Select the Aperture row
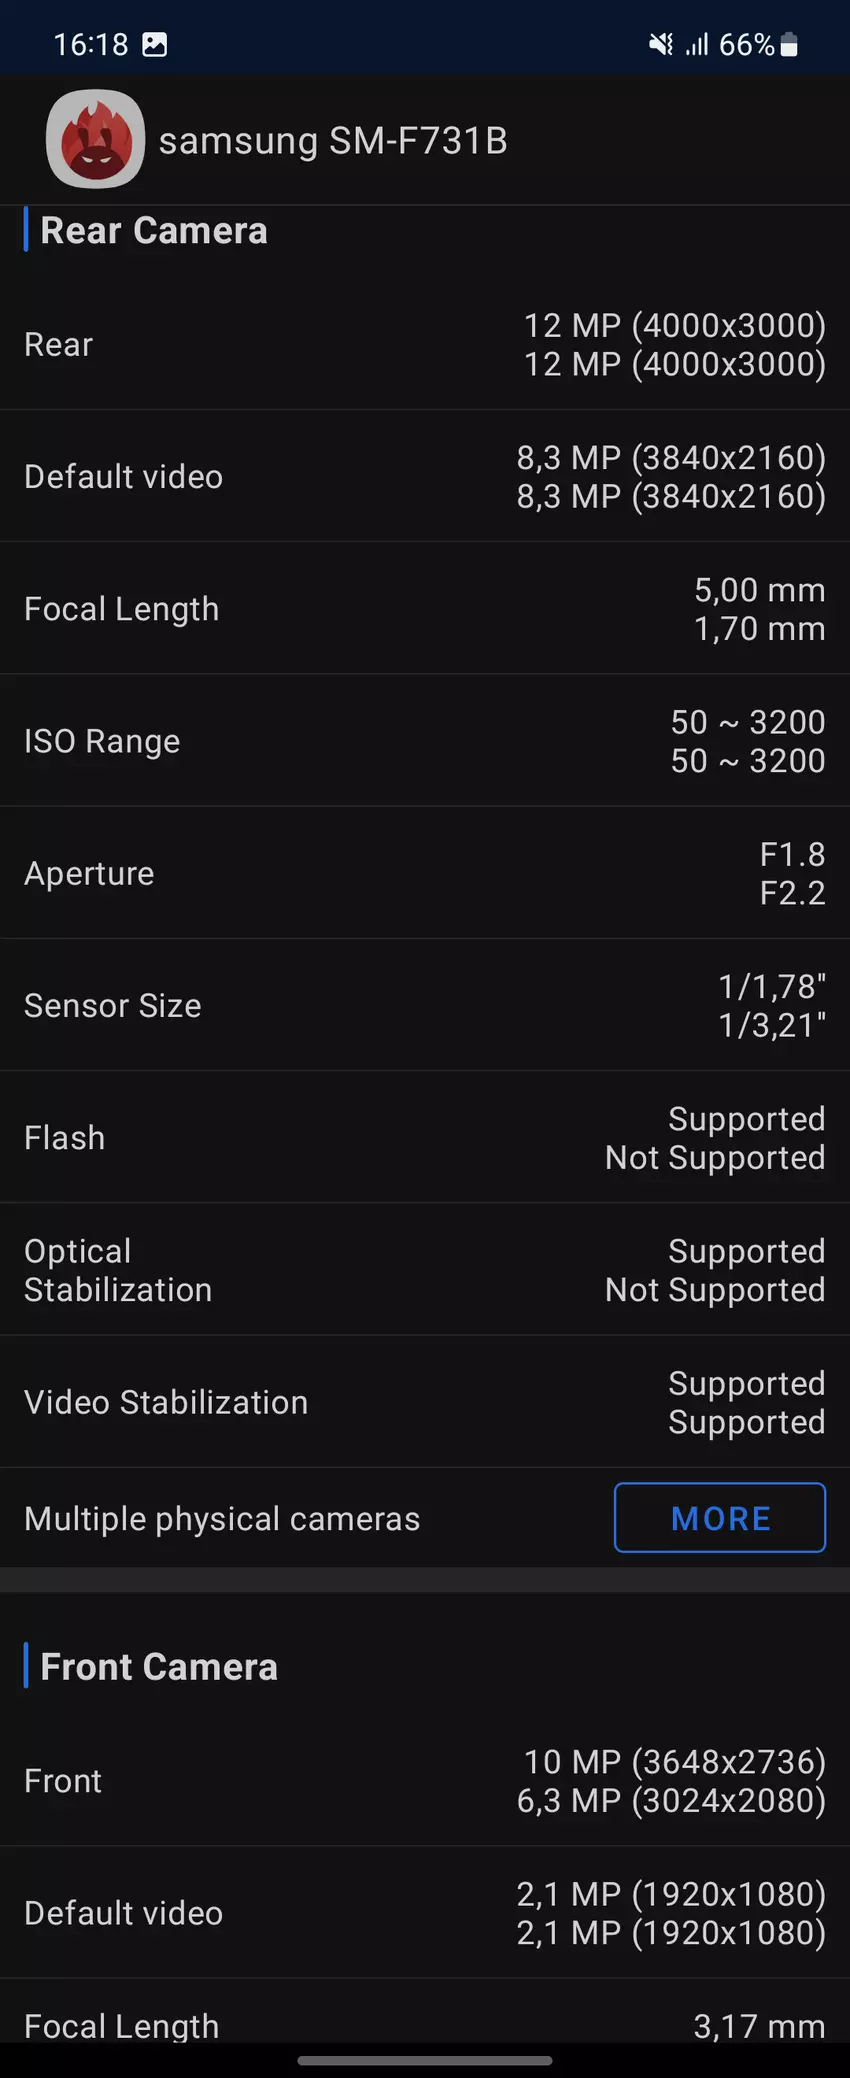The image size is (850, 2078). click(x=424, y=873)
